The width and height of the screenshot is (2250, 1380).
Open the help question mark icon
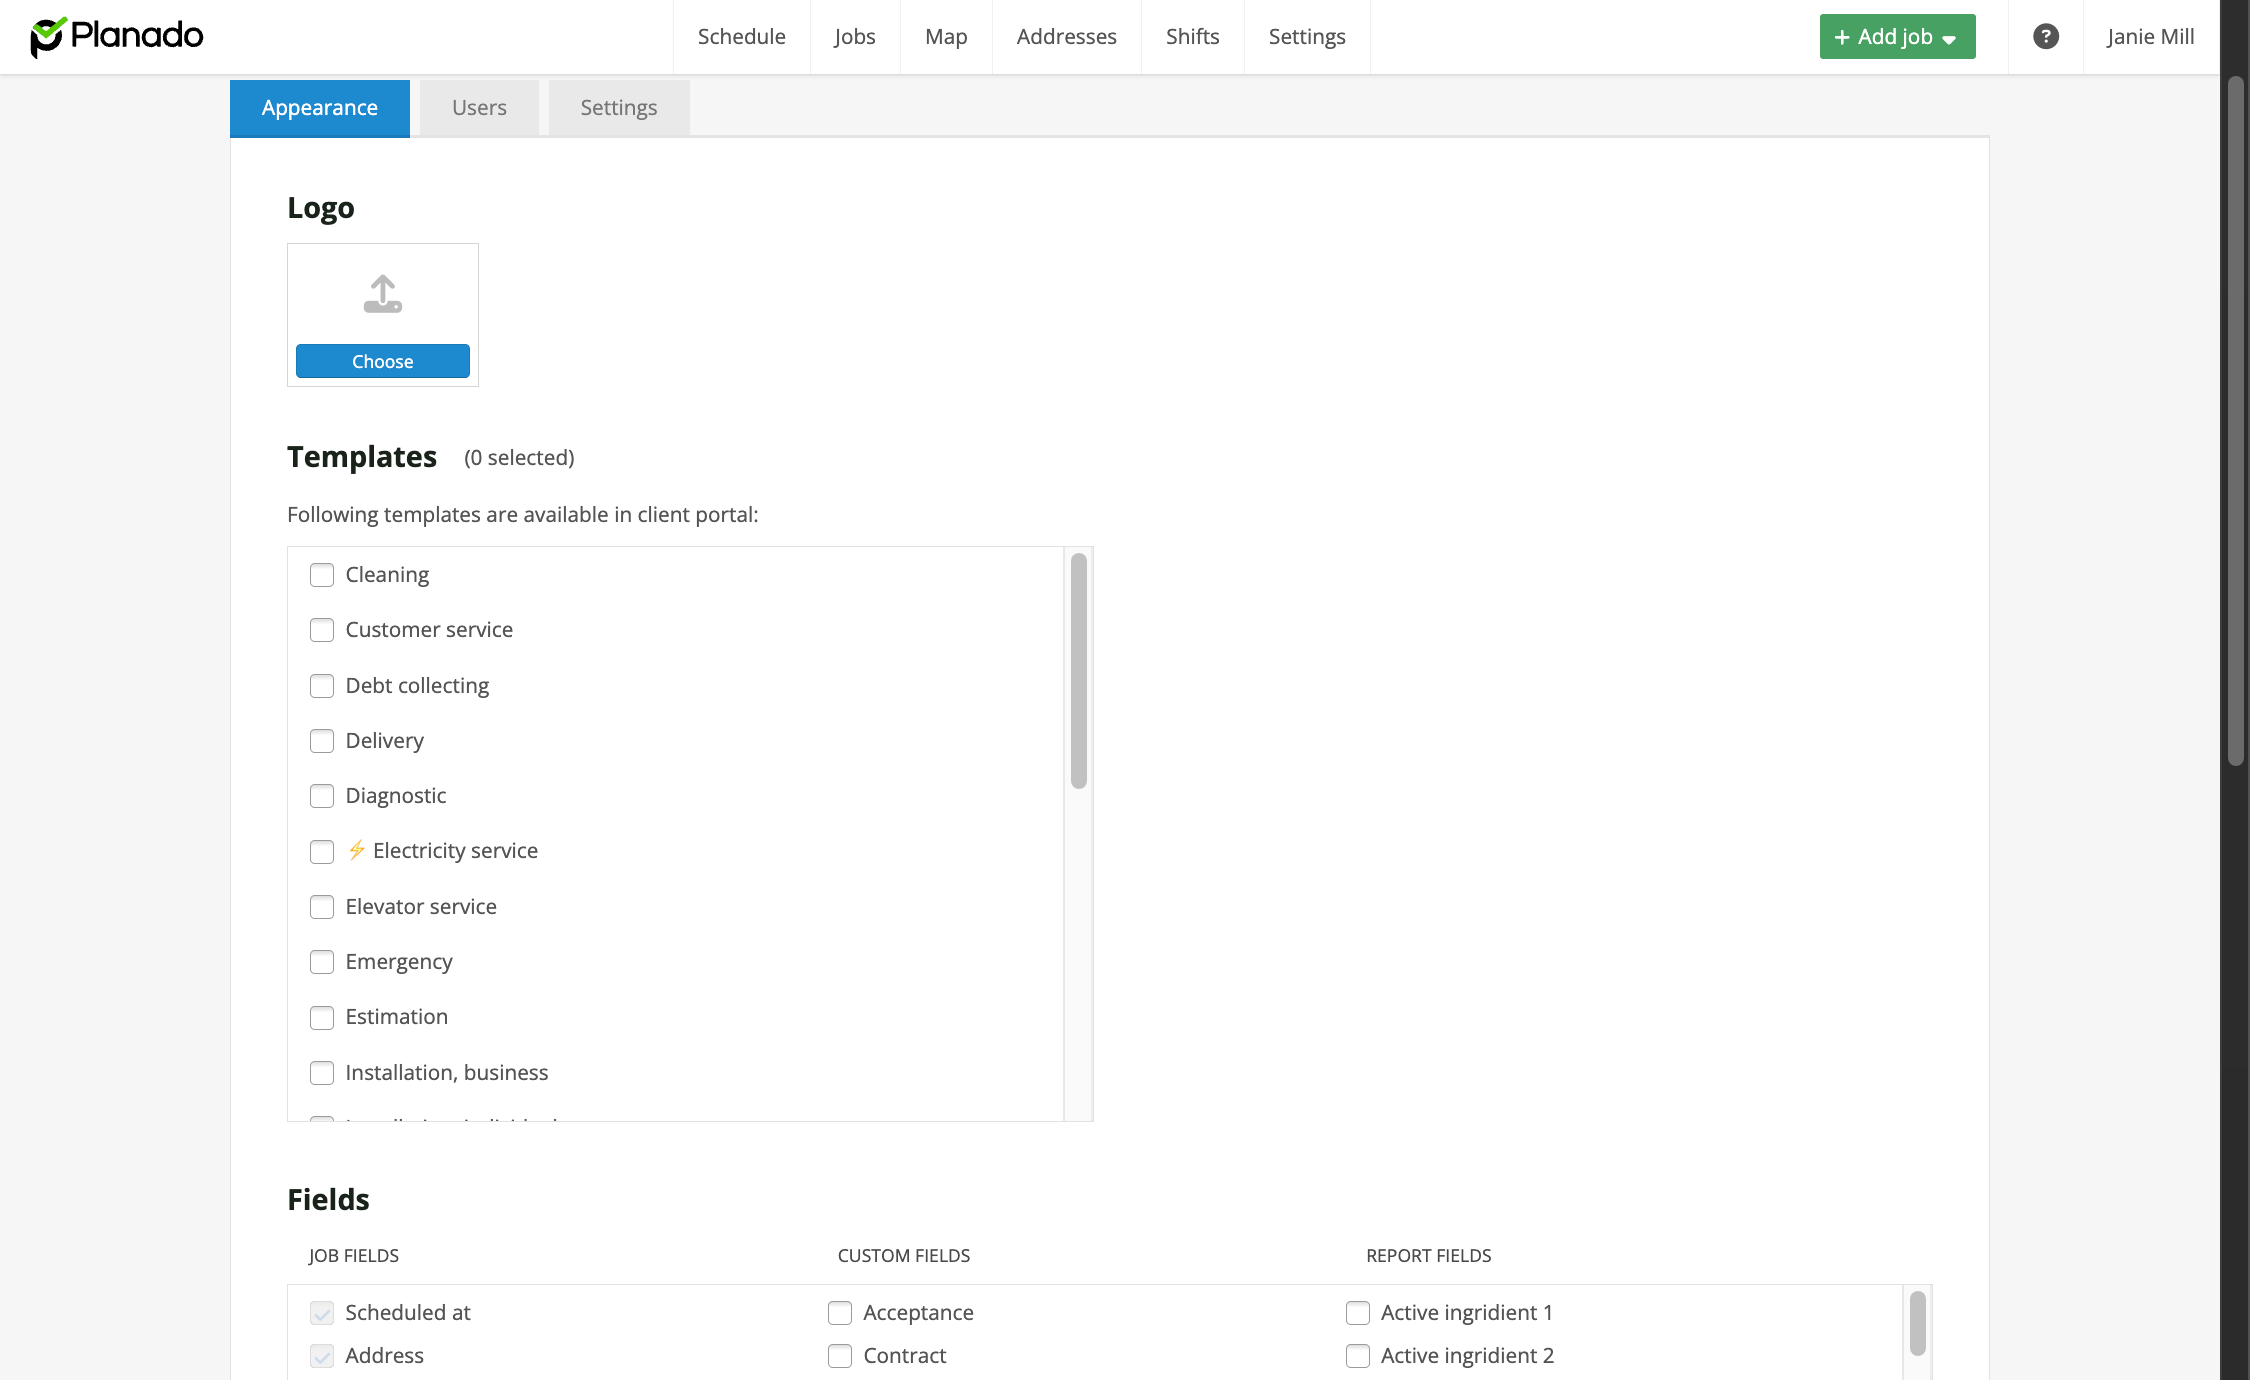pos(2045,37)
